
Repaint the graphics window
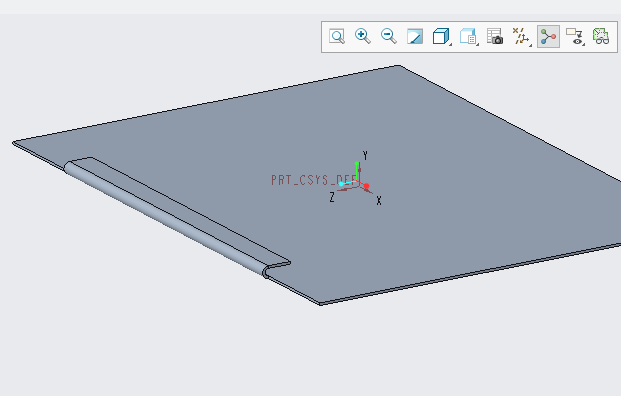415,36
